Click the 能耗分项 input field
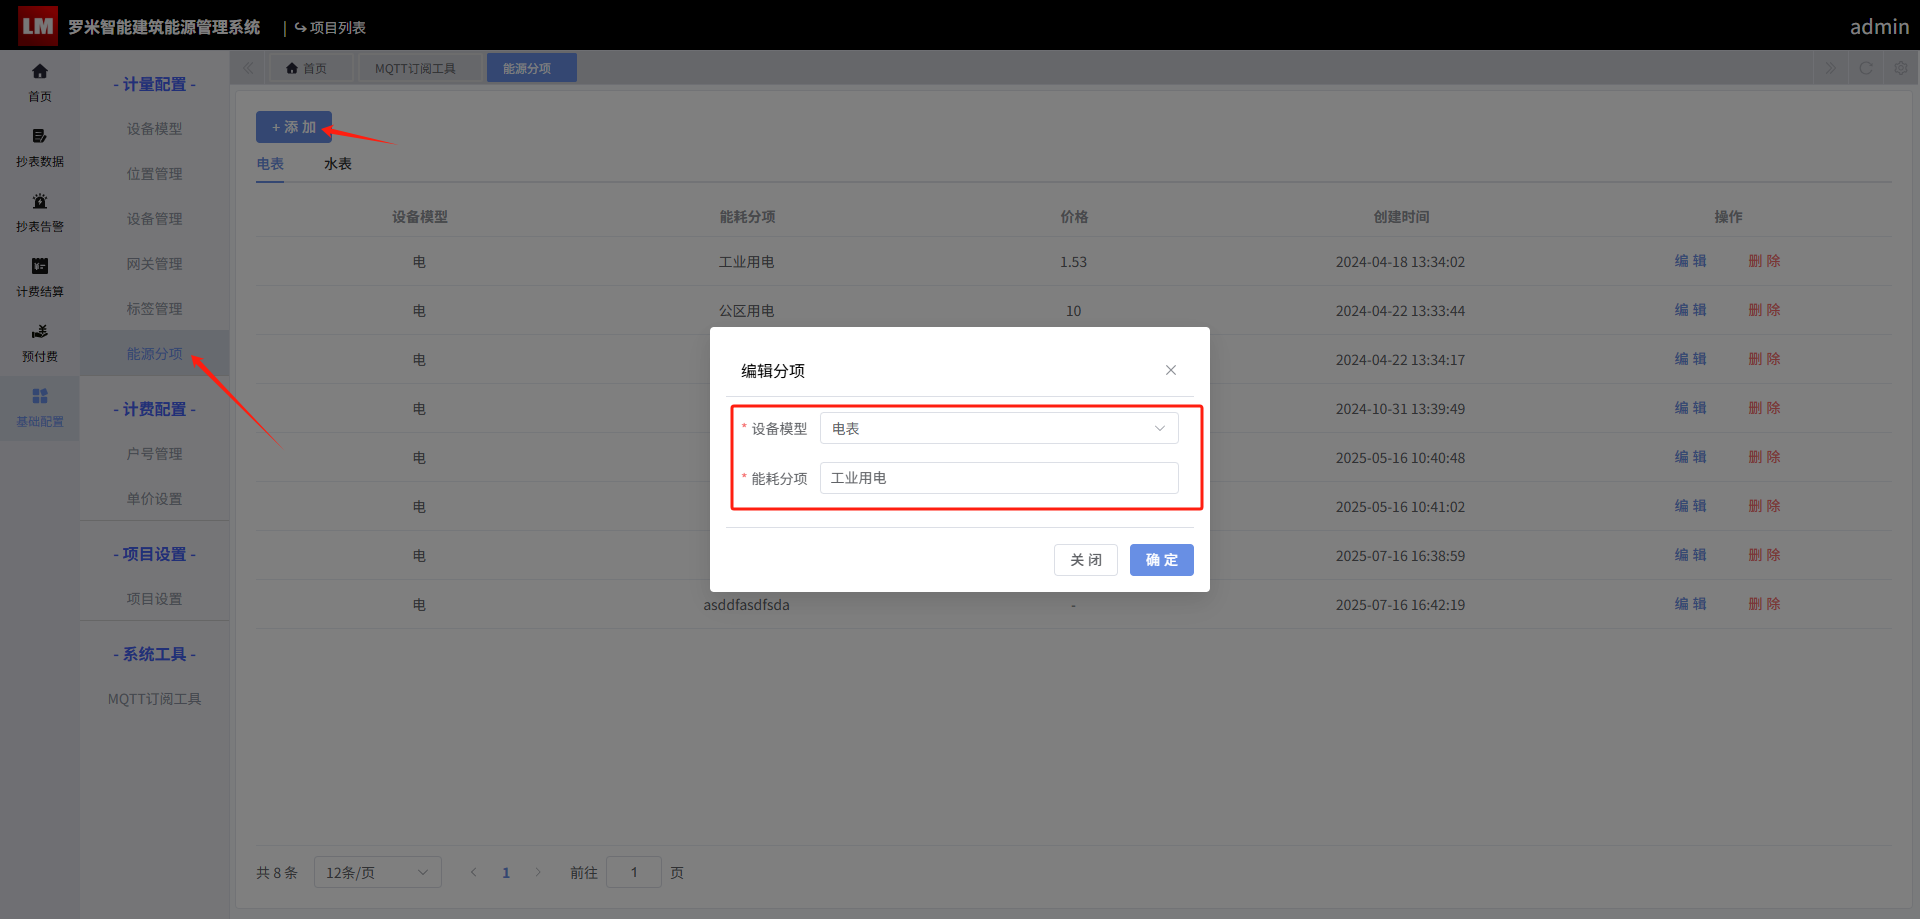This screenshot has height=919, width=1920. click(999, 478)
